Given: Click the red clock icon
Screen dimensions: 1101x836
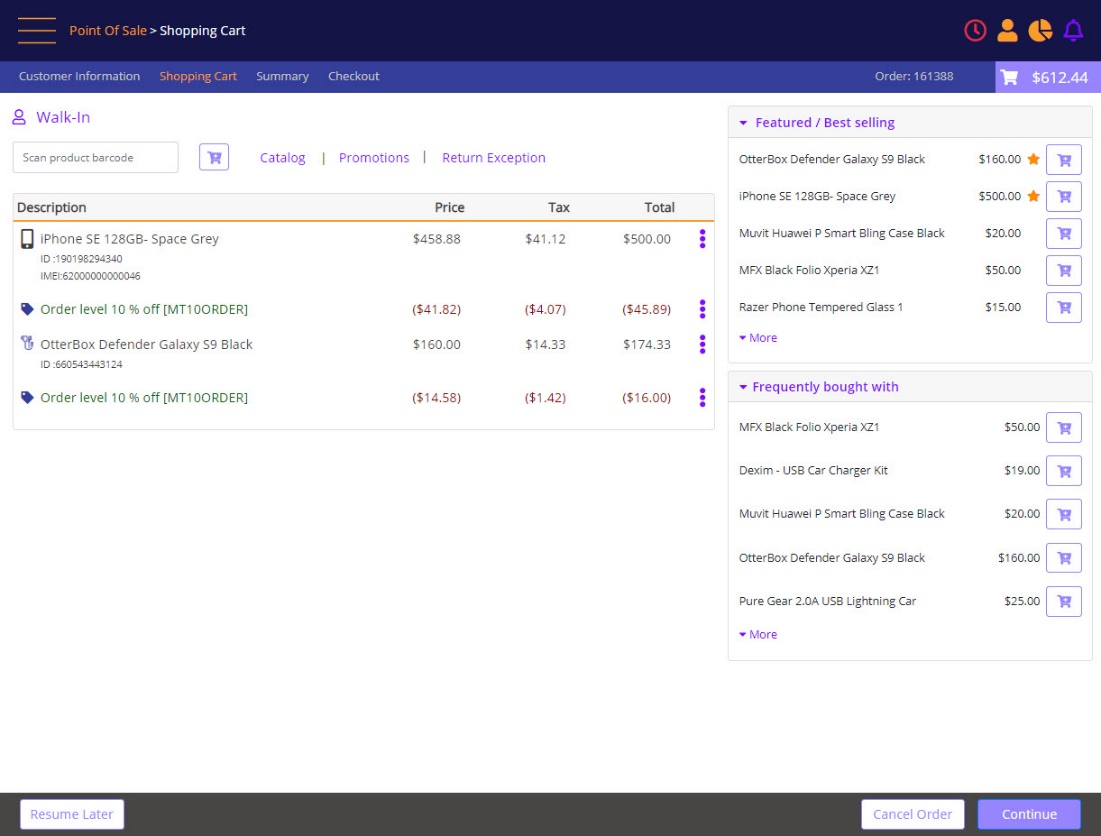Looking at the screenshot, I should coord(975,30).
